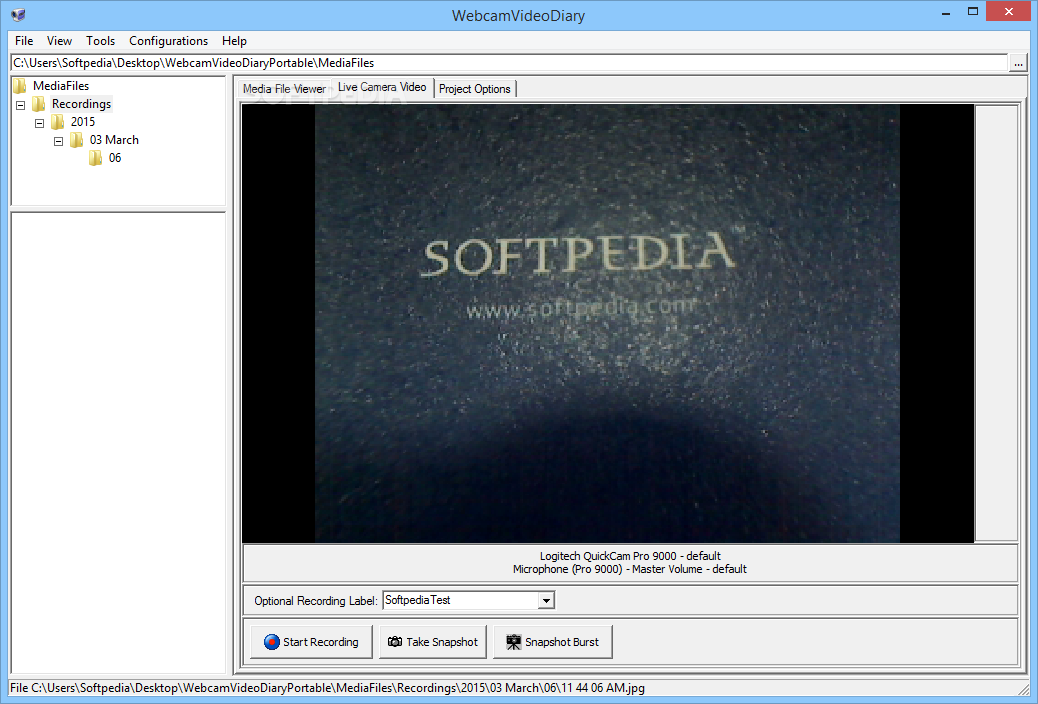
Task: Click the 06 folder icon
Action: (x=96, y=158)
